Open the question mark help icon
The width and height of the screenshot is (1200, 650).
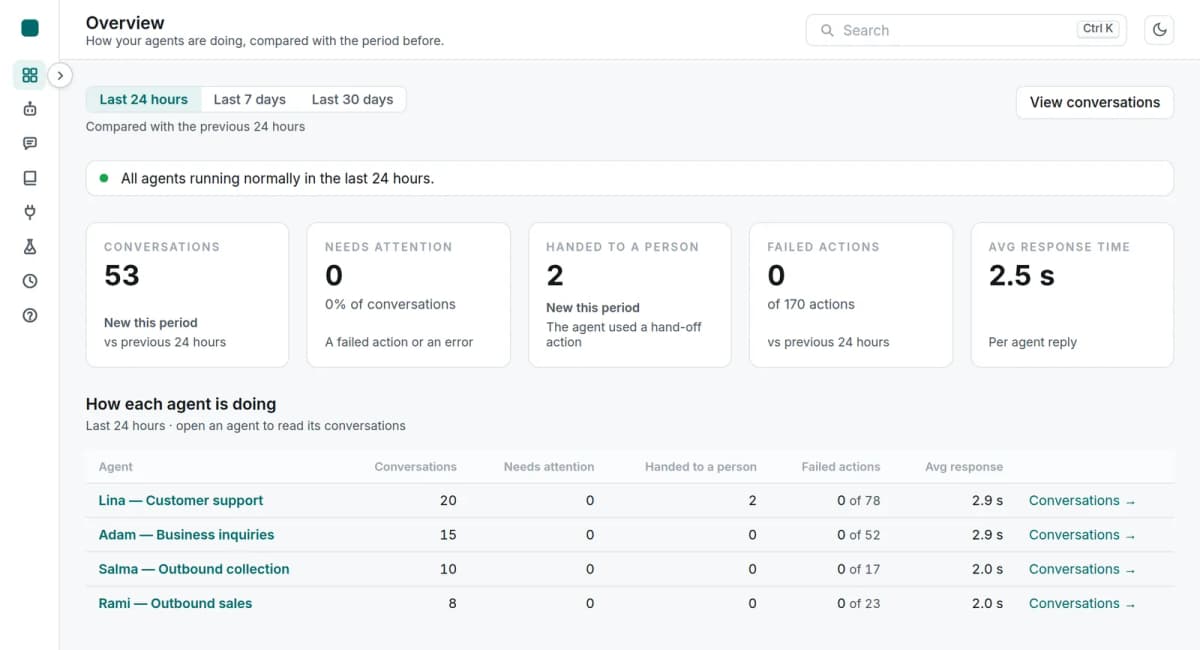[x=30, y=315]
